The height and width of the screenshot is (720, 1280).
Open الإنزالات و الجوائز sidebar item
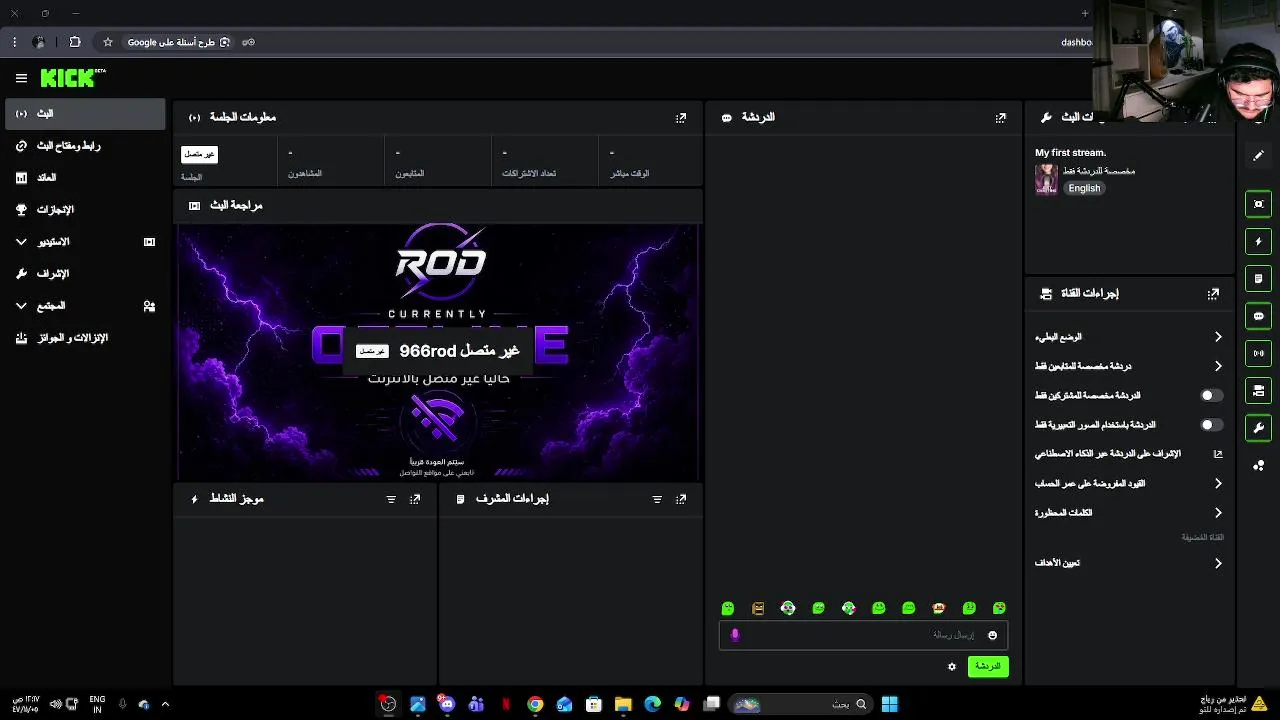click(85, 338)
